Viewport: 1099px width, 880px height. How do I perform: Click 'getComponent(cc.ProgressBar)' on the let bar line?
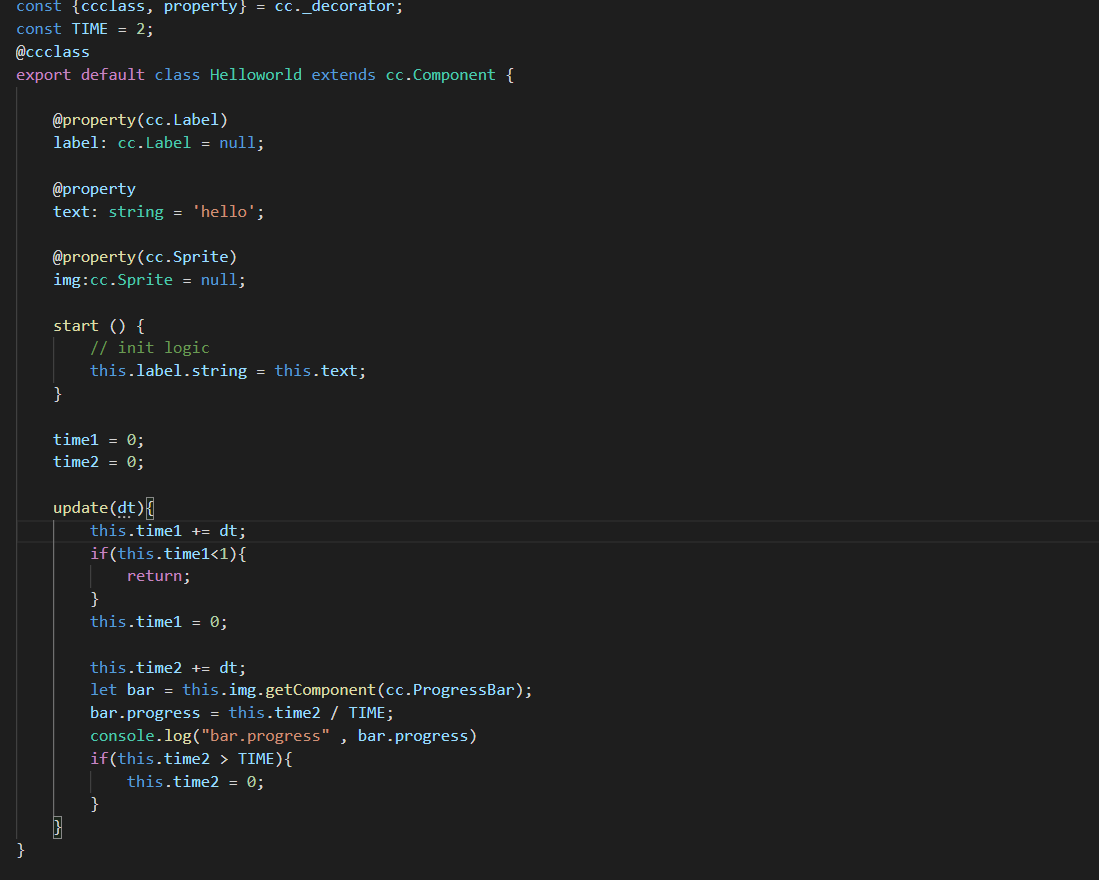394,690
